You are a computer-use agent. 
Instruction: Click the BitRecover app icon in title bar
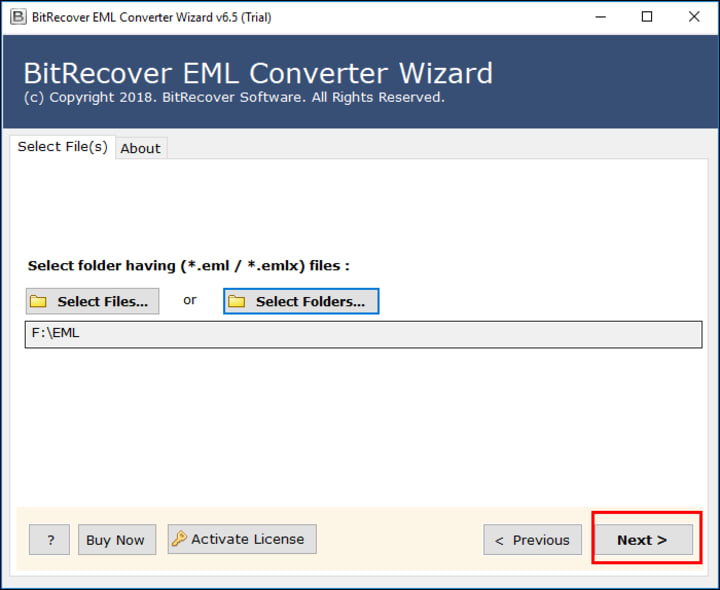coord(18,17)
